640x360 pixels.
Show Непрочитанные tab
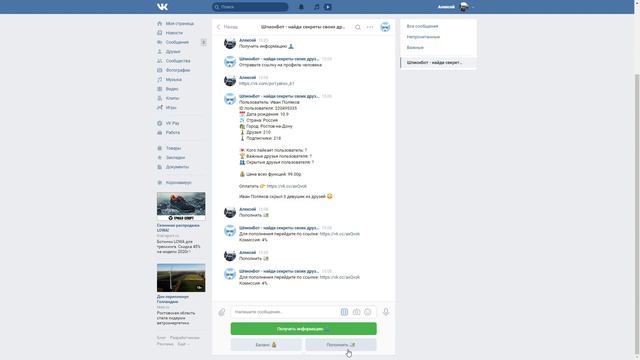[423, 37]
